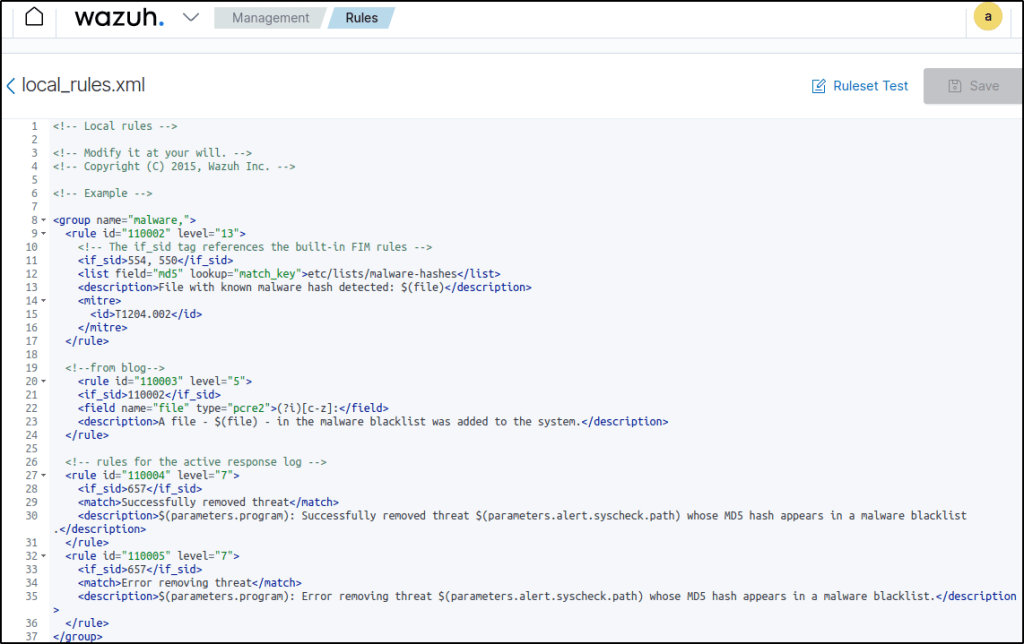Collapse rule 110002 fold arrow at line 9
1024x644 pixels.
coord(43,233)
